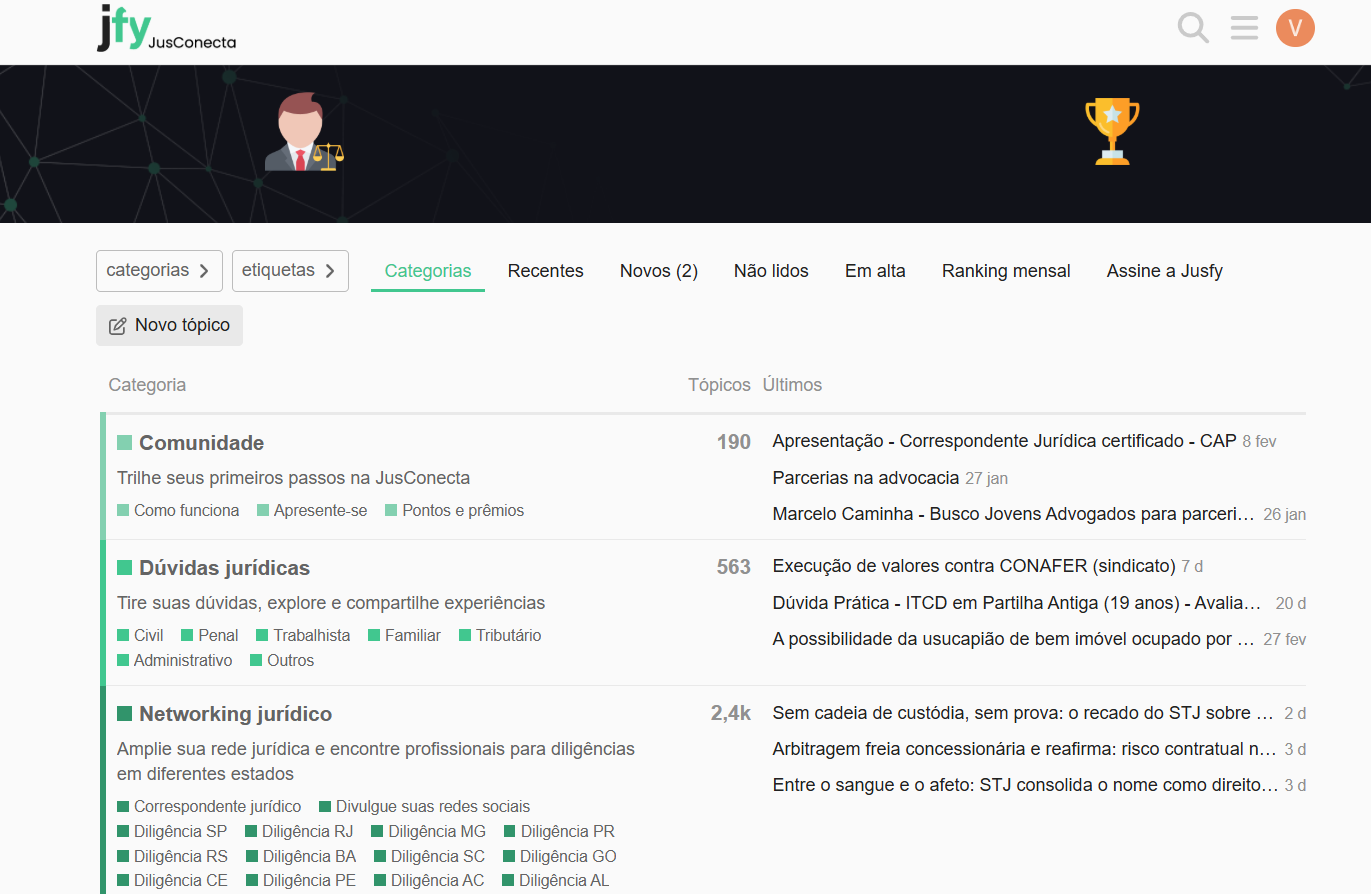Open the Trabalhista subcategory
Viewport: 1371px width, 894px height.
click(x=311, y=636)
